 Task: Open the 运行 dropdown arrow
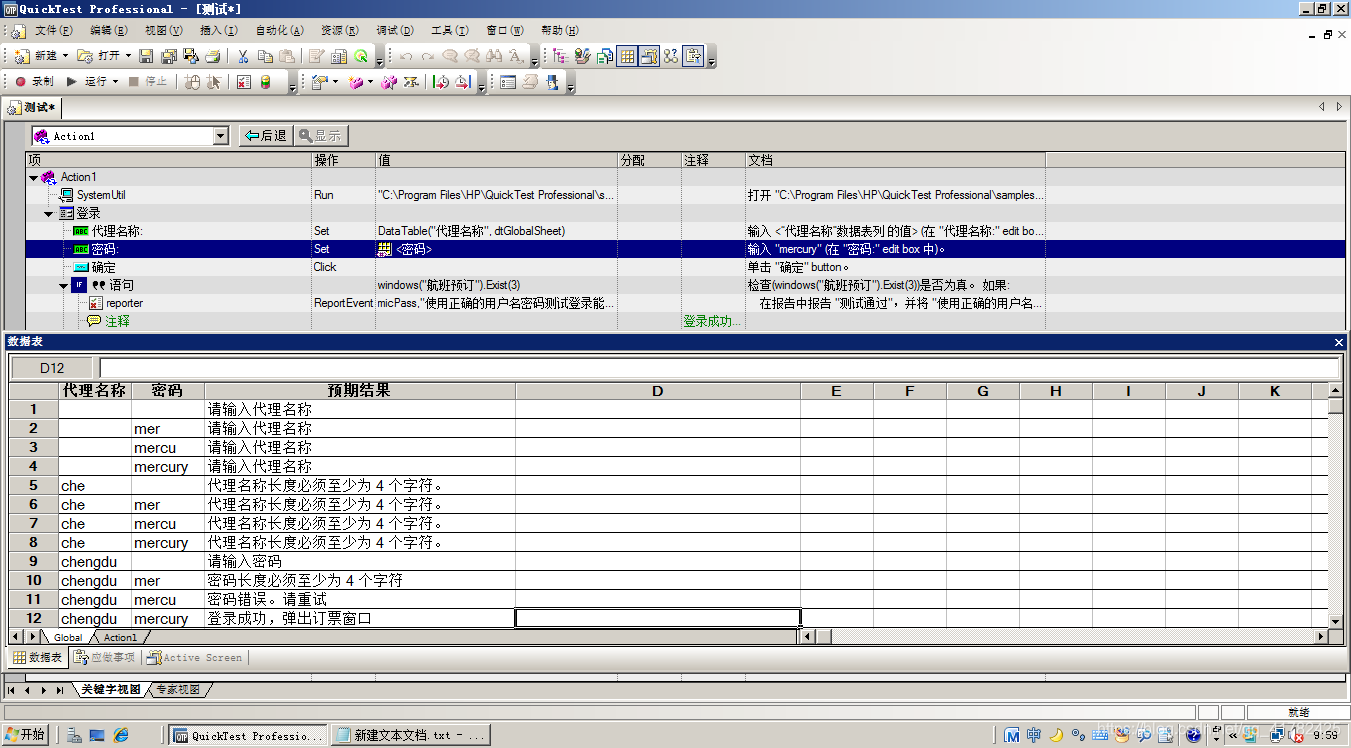(x=116, y=82)
